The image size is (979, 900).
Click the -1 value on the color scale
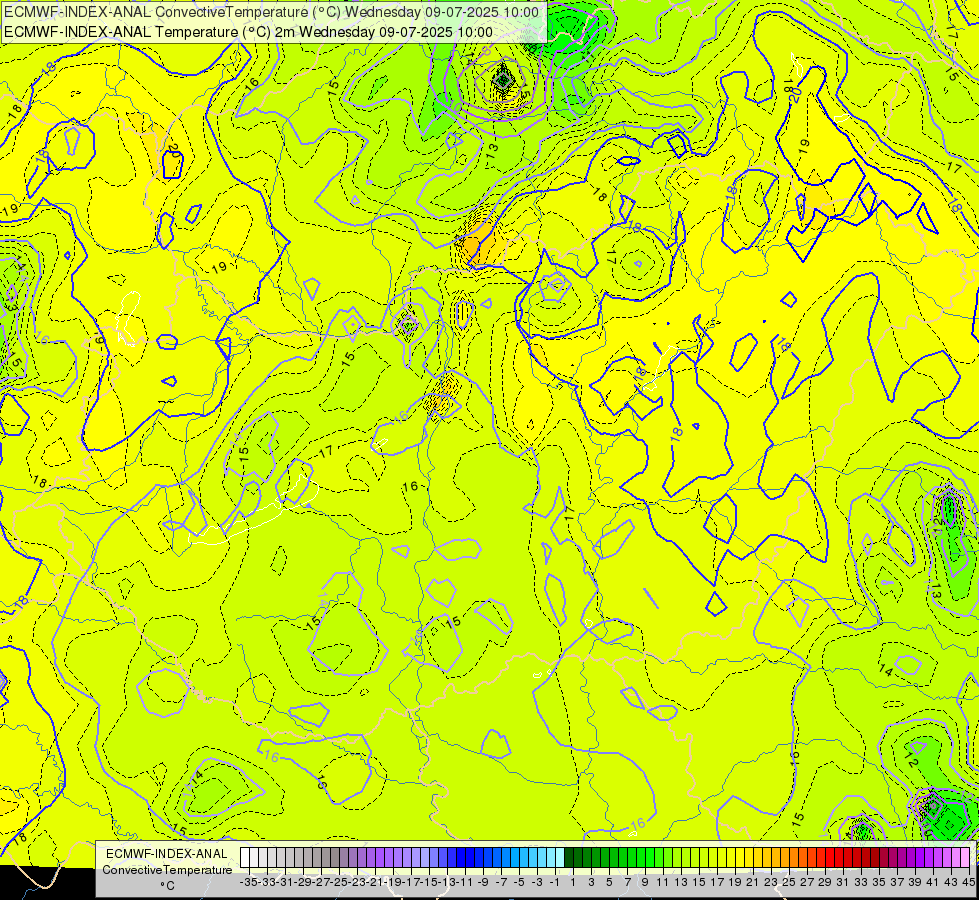(554, 882)
